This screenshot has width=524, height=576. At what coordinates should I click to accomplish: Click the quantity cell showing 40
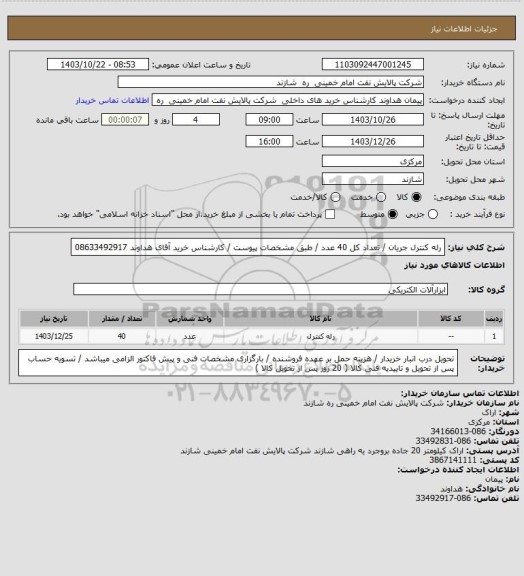tap(122, 336)
